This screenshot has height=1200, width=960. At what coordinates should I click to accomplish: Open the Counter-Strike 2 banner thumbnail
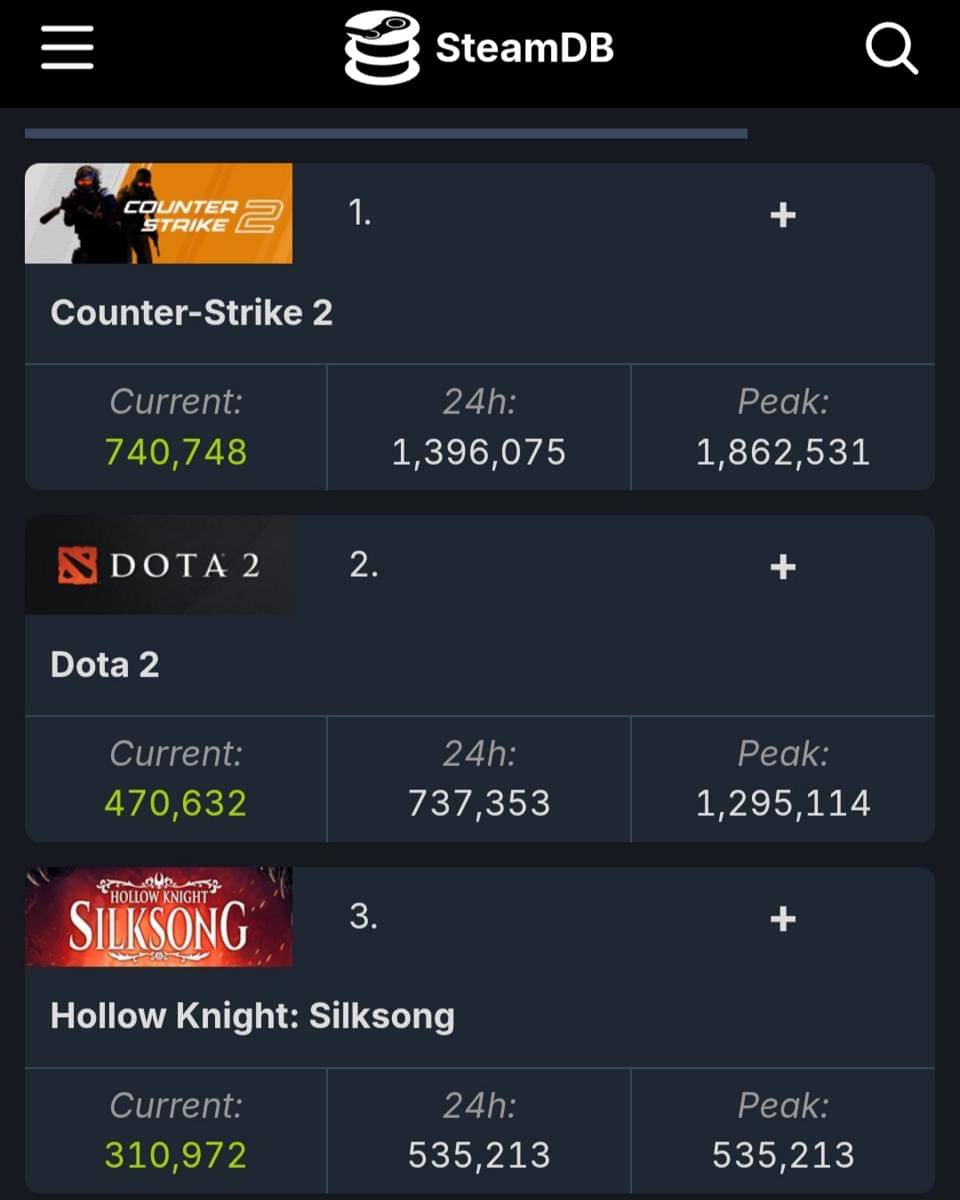pyautogui.click(x=158, y=213)
